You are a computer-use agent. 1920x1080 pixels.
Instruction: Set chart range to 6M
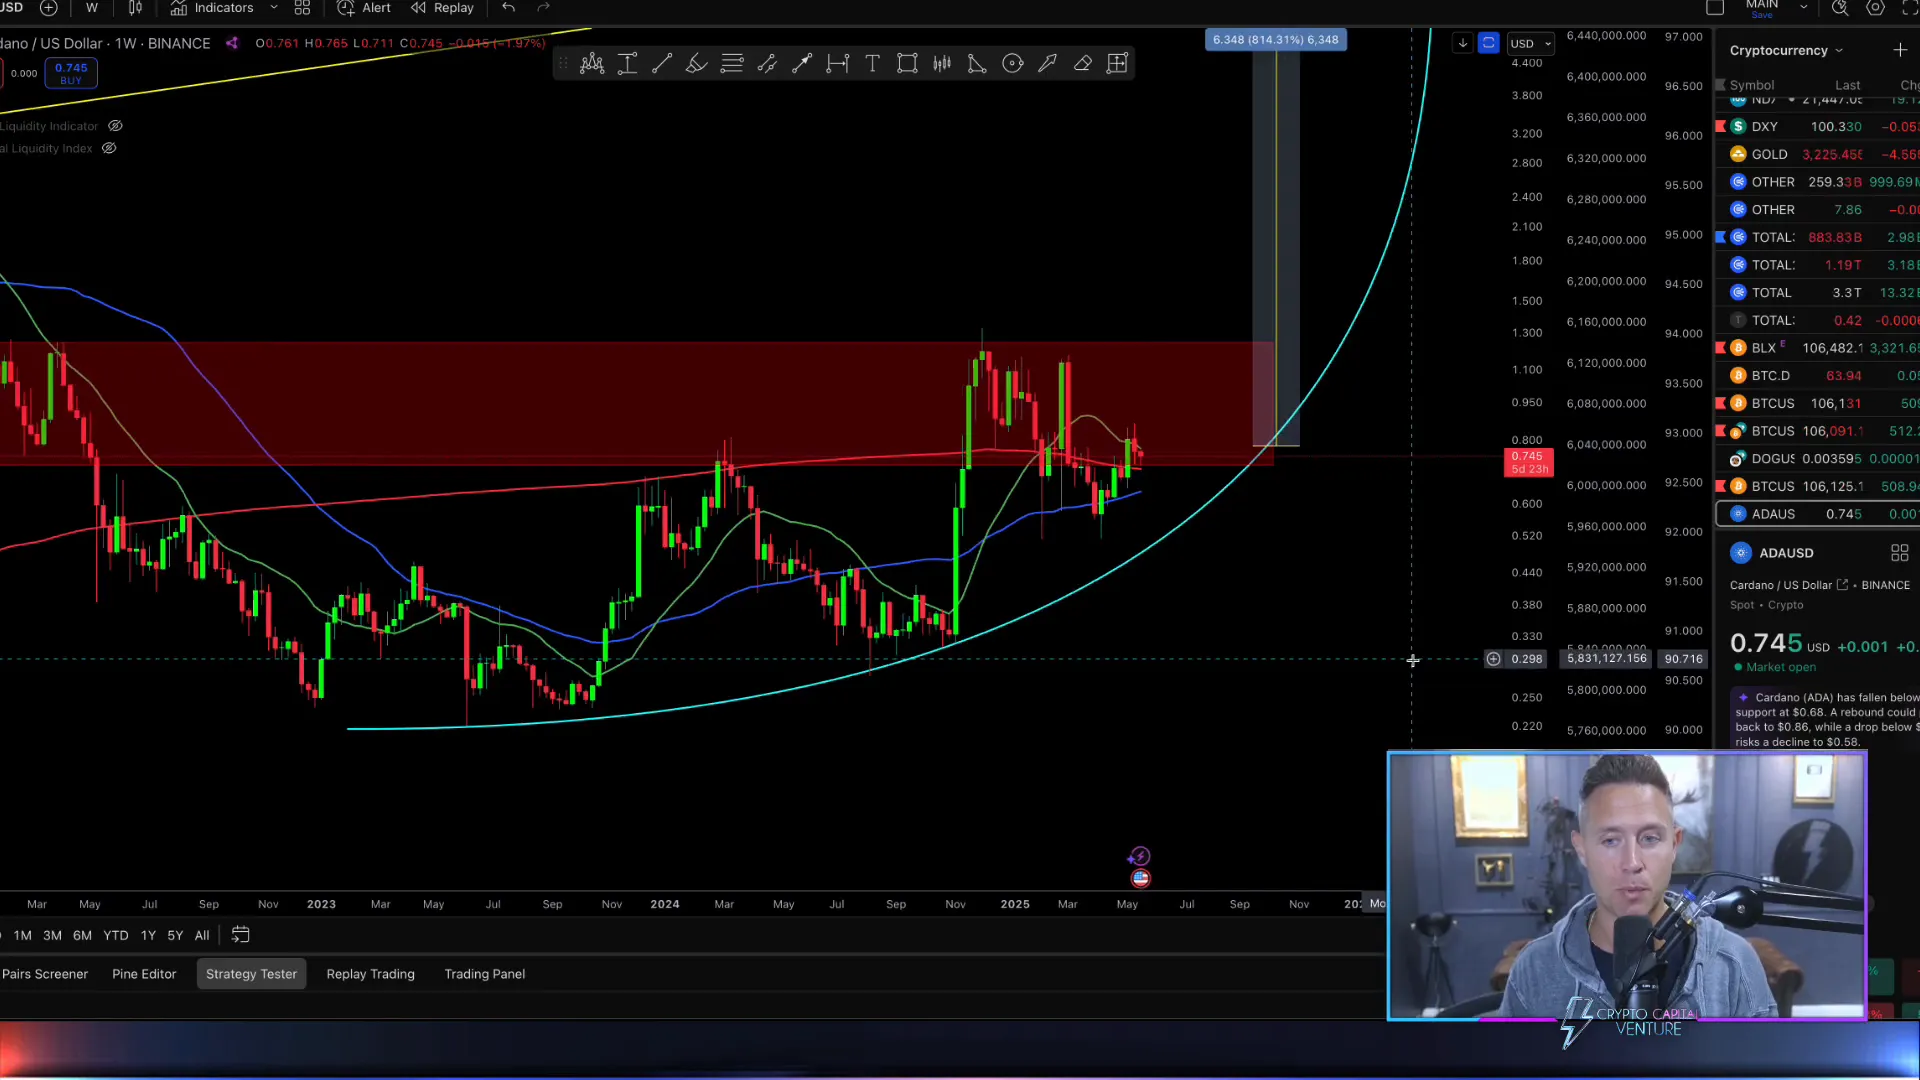[x=83, y=935]
